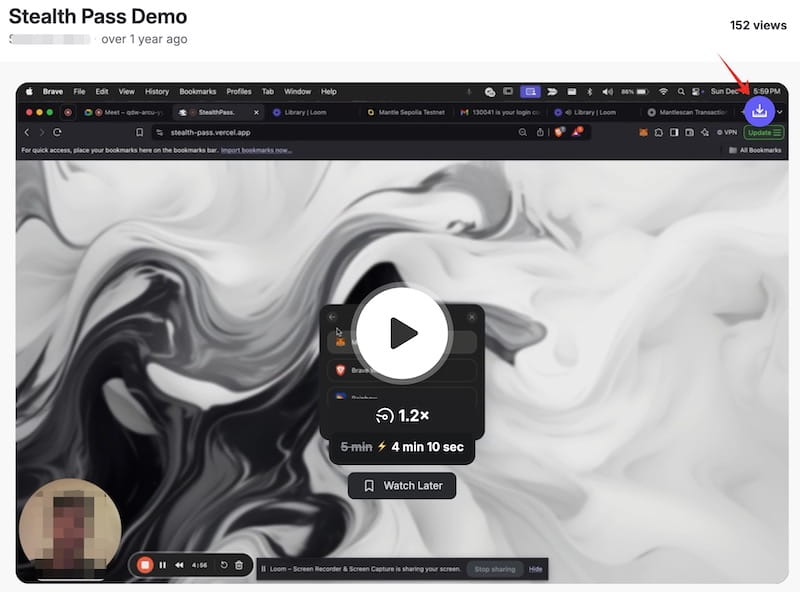Open battery status showing 86%
The height and width of the screenshot is (592, 800).
[x=635, y=92]
